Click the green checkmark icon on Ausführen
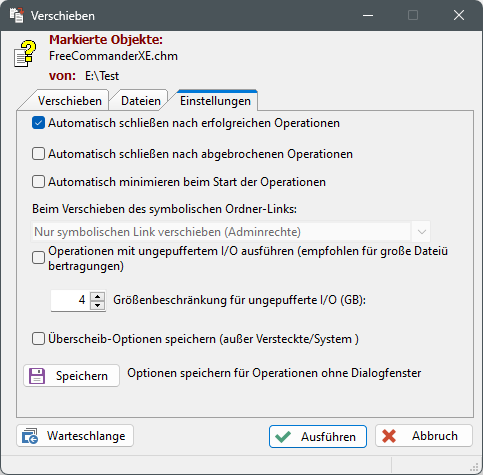 coord(283,436)
